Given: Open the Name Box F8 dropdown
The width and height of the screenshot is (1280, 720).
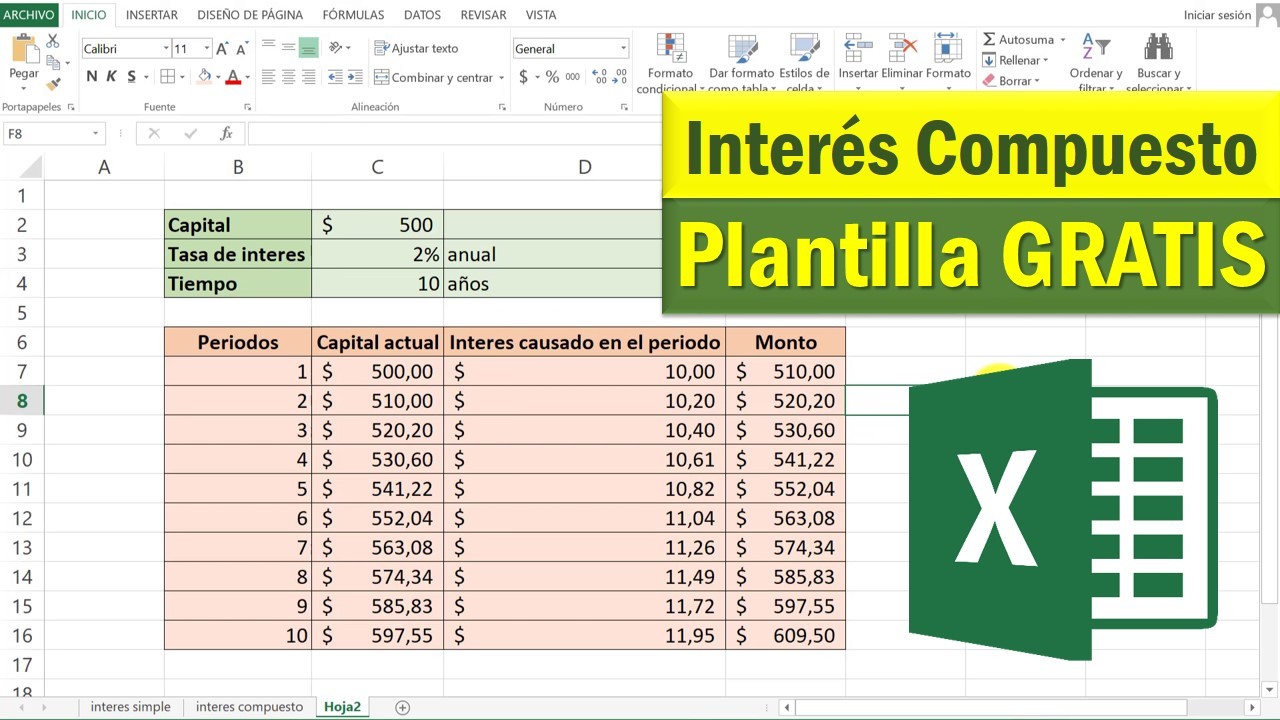Looking at the screenshot, I should [96, 133].
